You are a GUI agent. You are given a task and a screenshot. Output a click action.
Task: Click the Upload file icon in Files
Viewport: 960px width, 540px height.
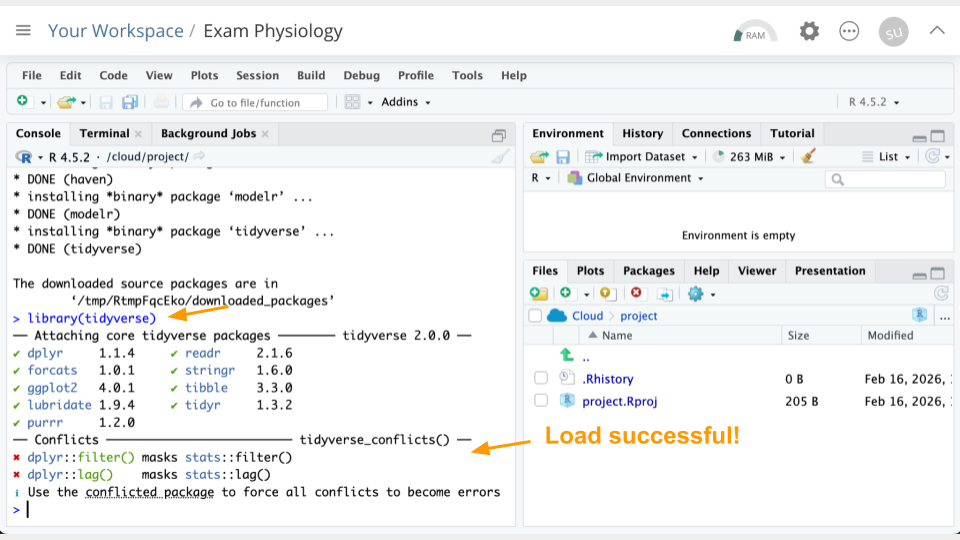pyautogui.click(x=607, y=294)
